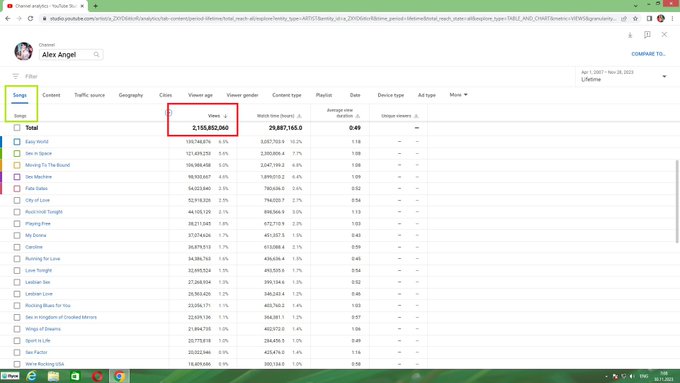Open the Chrome profile avatar

coord(661,19)
